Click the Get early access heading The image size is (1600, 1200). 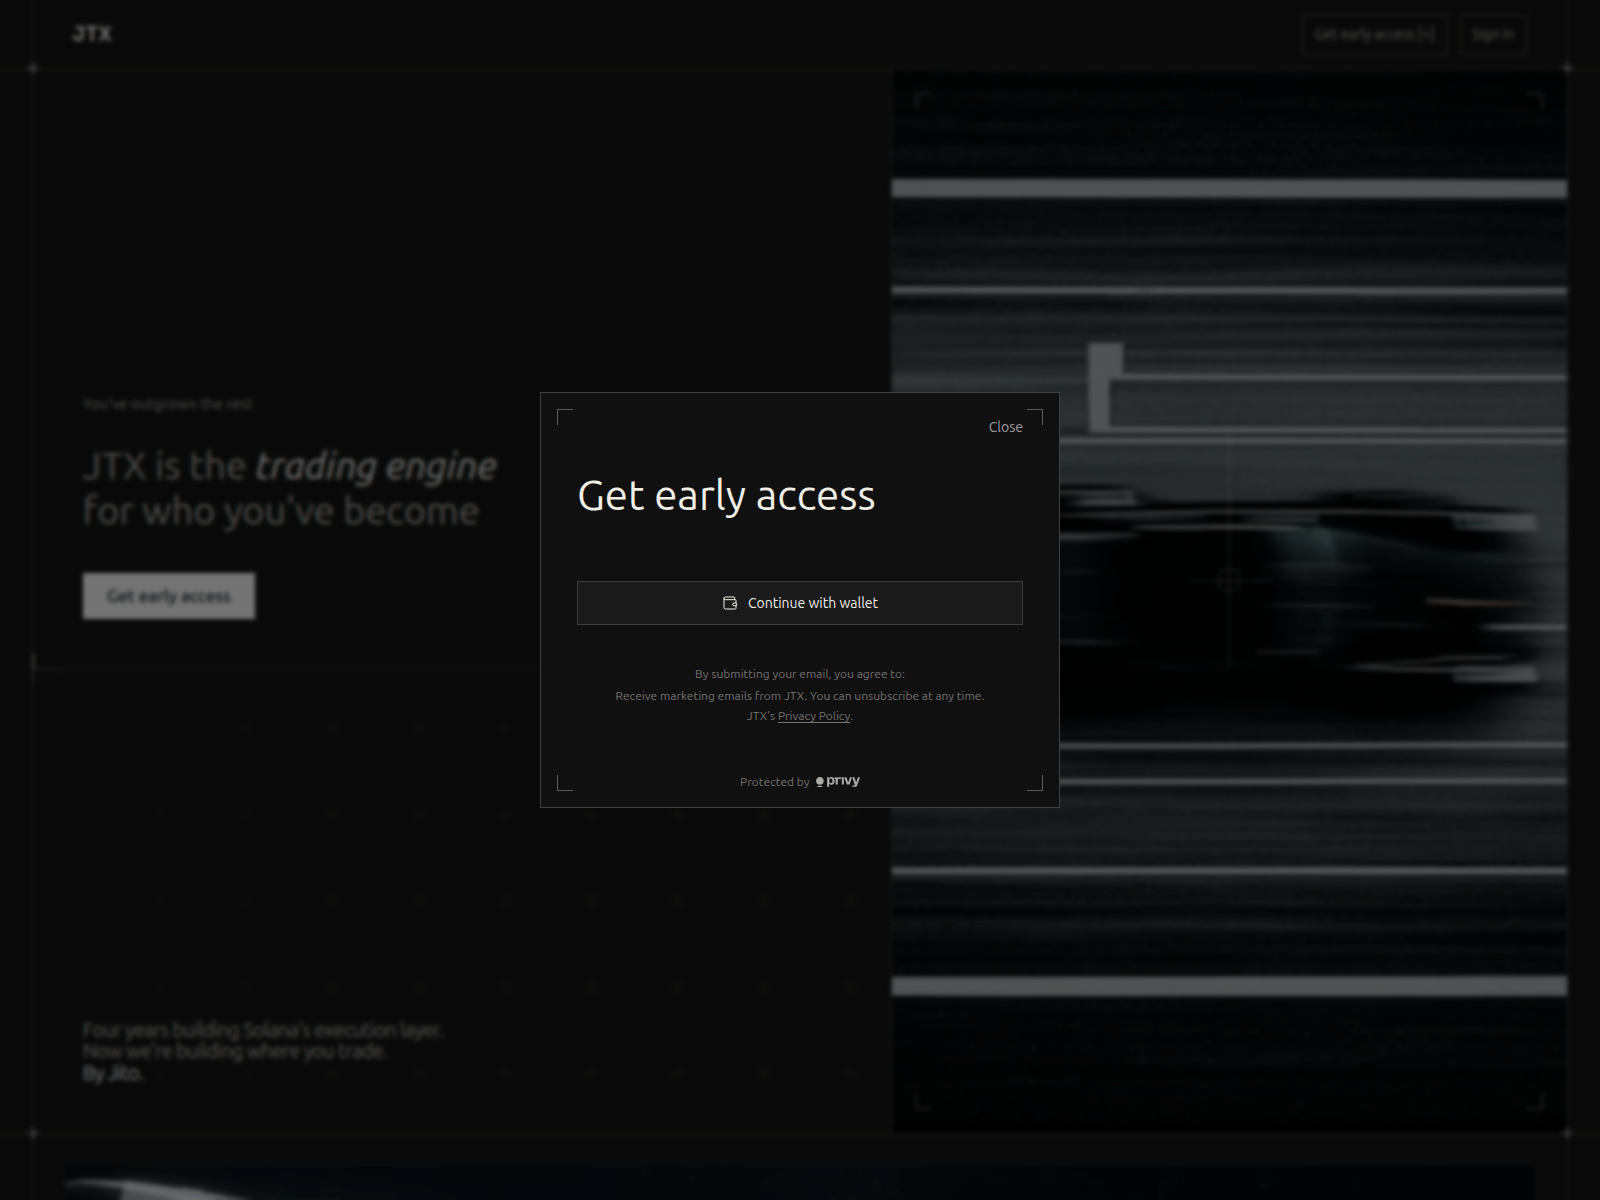[x=726, y=496]
